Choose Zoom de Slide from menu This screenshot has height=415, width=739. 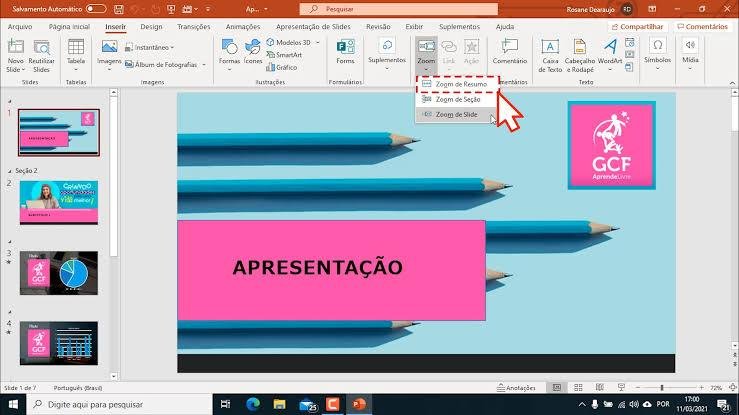tap(456, 114)
